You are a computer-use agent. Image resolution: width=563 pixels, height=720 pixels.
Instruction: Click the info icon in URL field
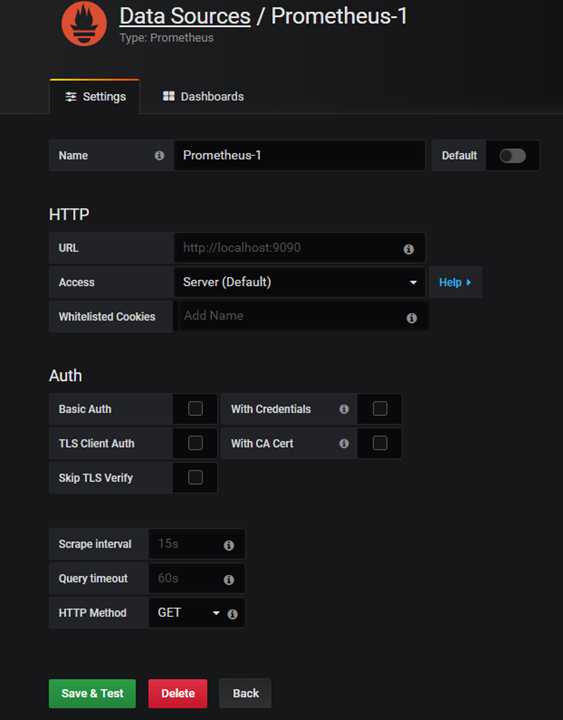(408, 249)
